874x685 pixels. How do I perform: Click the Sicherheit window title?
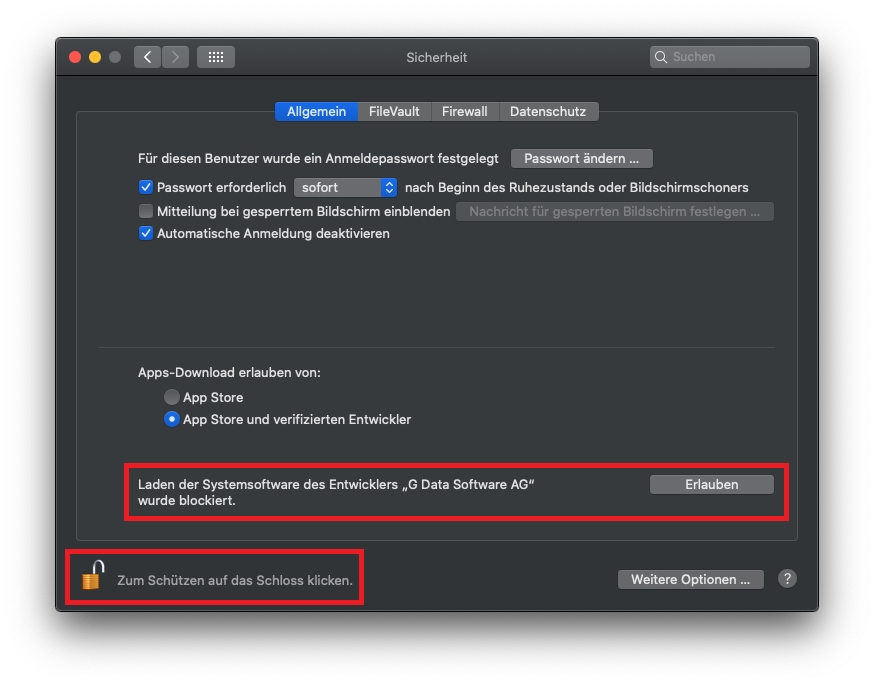[x=436, y=57]
